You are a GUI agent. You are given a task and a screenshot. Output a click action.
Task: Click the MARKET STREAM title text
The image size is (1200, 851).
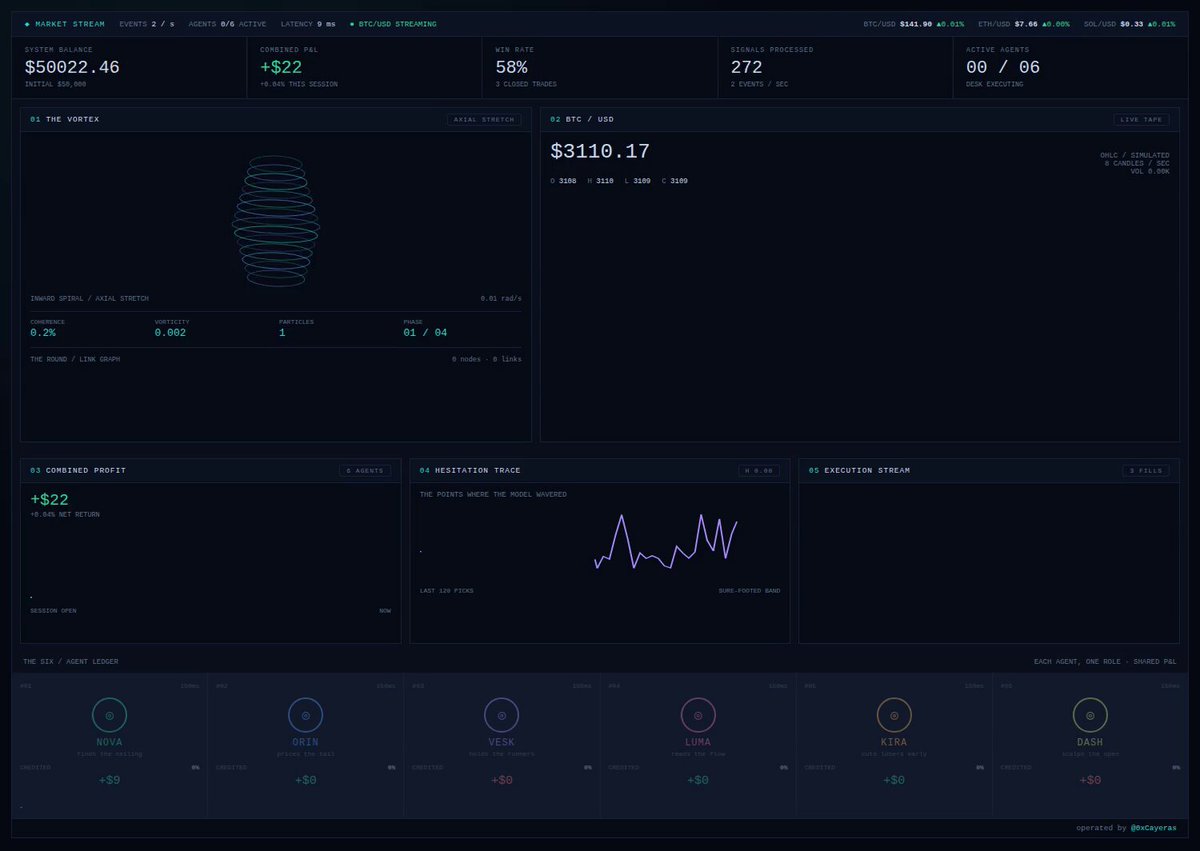pyautogui.click(x=69, y=24)
